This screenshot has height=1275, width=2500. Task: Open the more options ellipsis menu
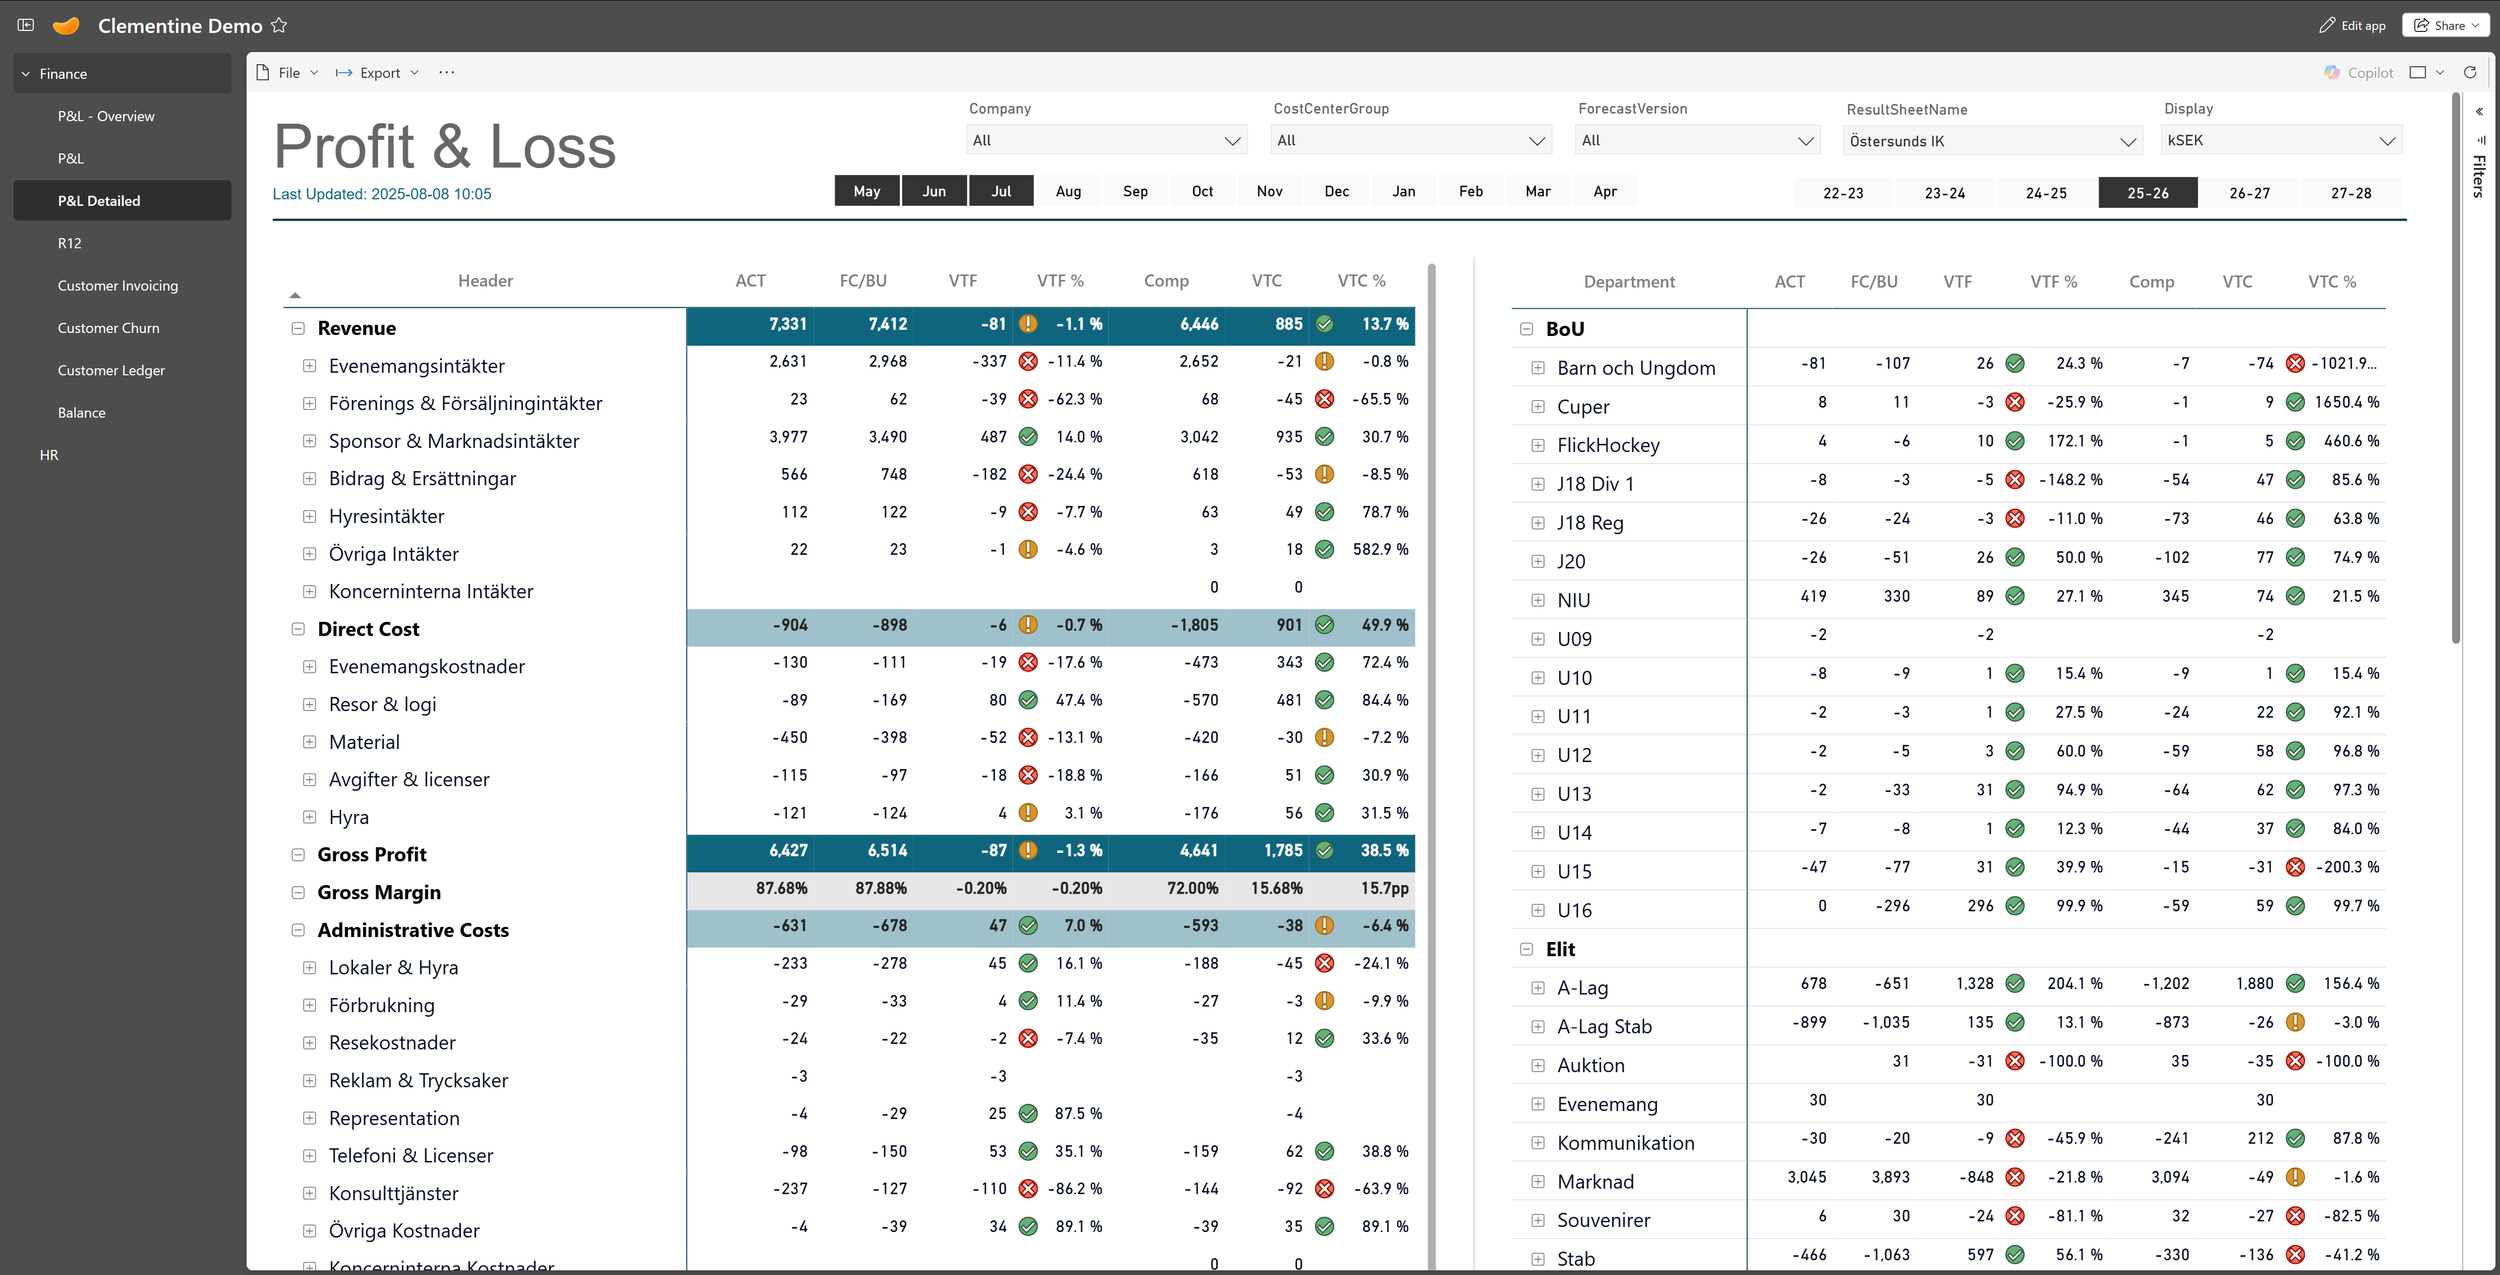pos(446,72)
